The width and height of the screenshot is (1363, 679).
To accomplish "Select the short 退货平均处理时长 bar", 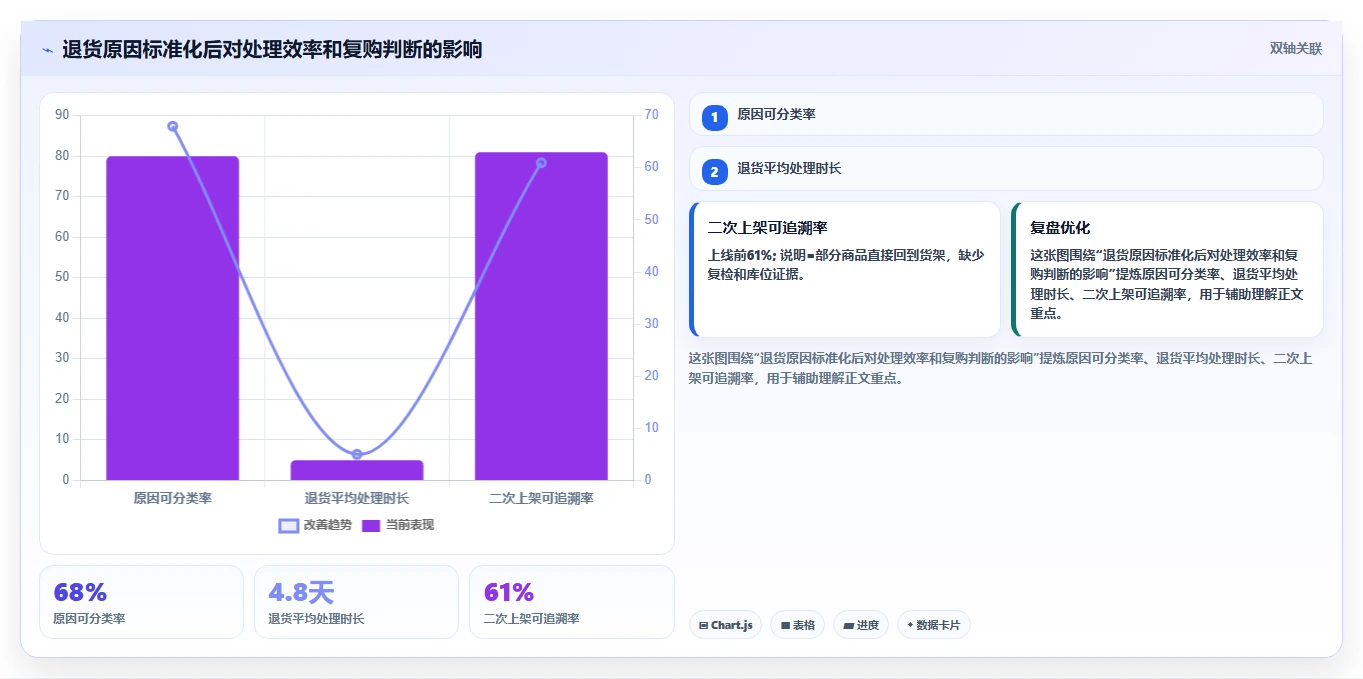I will [357, 470].
